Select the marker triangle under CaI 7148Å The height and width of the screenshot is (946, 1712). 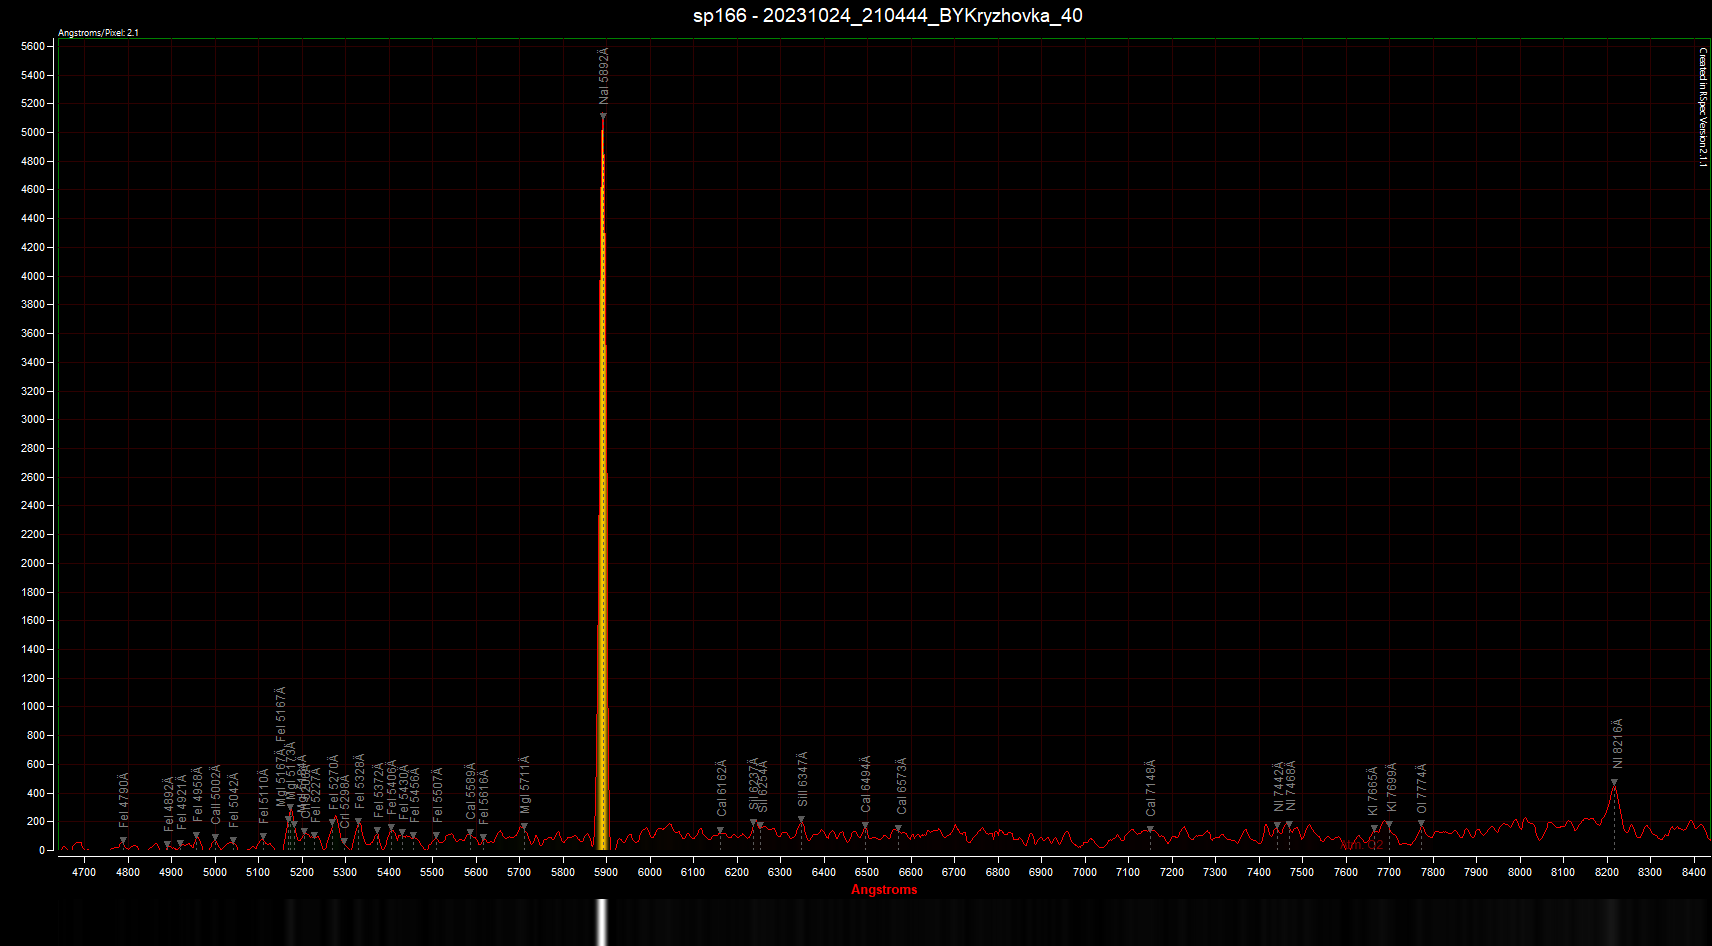click(x=1150, y=829)
